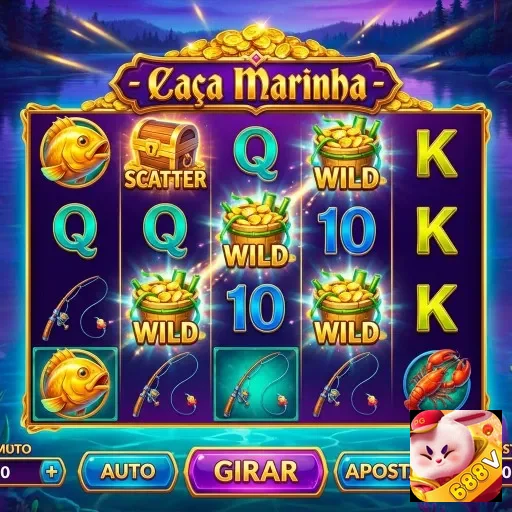Screen dimensions: 512x512
Task: Click the treasure chest SCATTER symbol
Action: pyautogui.click(x=165, y=155)
